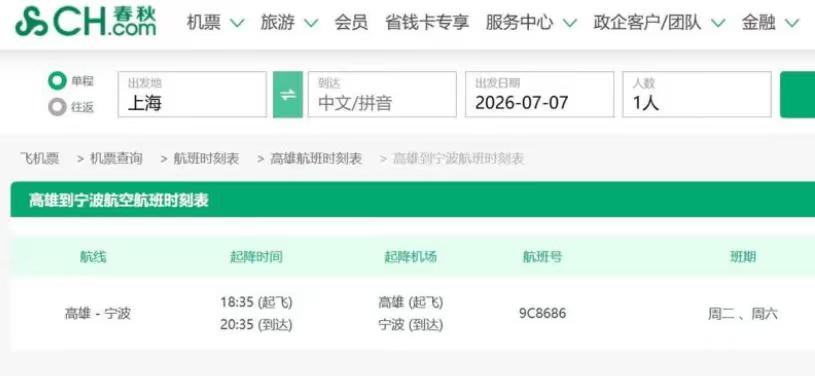815x376 pixels.
Task: Go to 飞机票 breadcrumb link
Action: click(x=40, y=159)
